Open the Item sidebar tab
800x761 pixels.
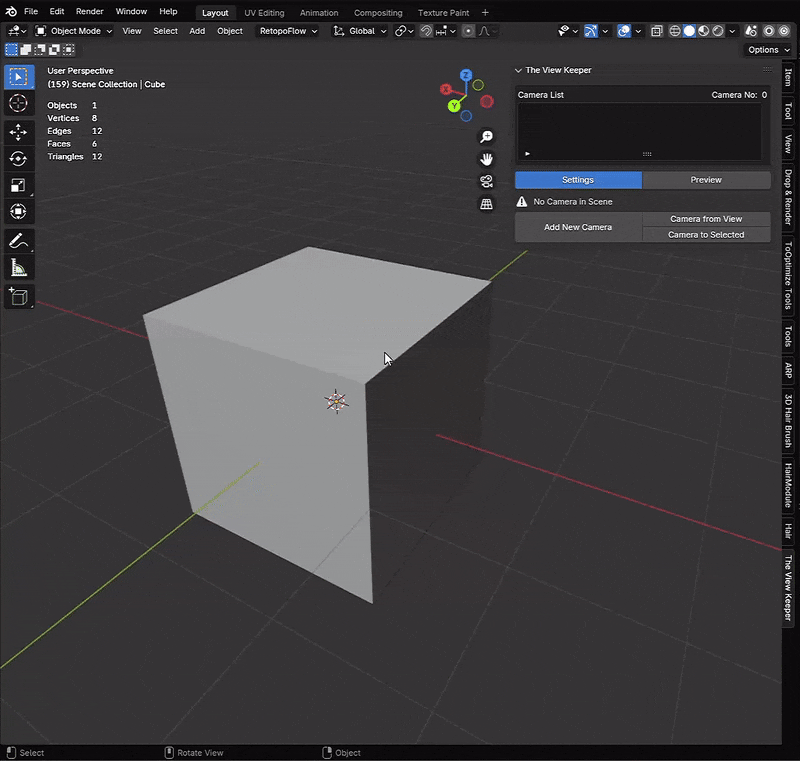click(788, 78)
